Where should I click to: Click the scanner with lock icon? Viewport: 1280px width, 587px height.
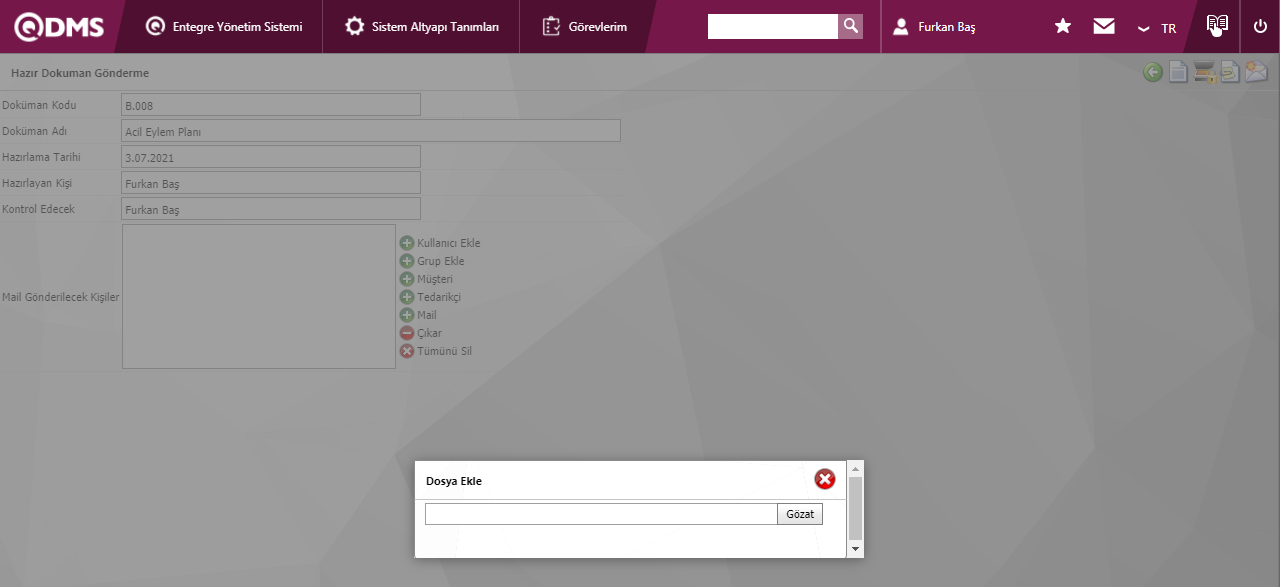pos(1204,72)
